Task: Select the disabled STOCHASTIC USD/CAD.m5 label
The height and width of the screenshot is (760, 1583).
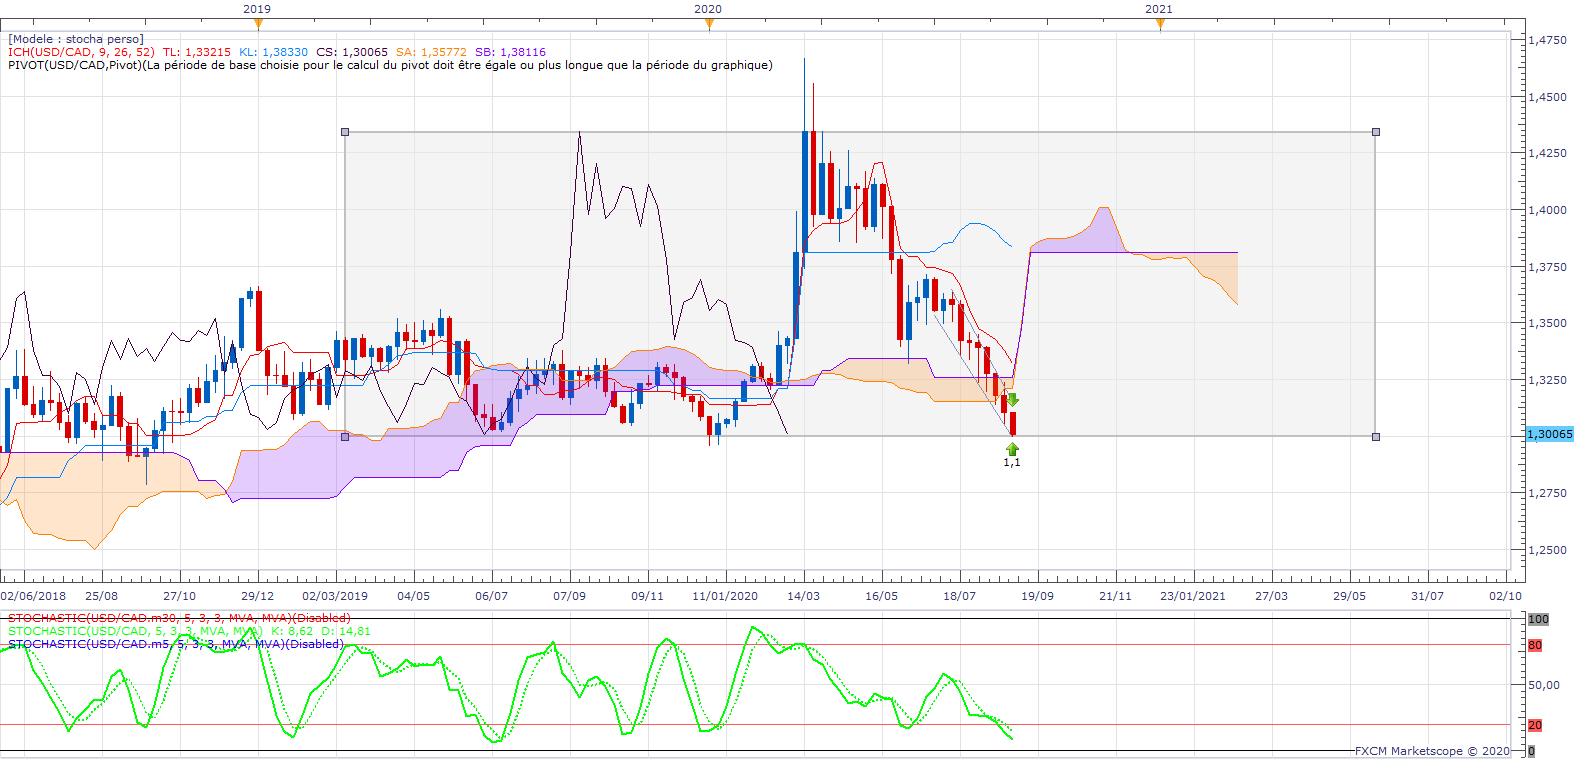Action: click(176, 644)
